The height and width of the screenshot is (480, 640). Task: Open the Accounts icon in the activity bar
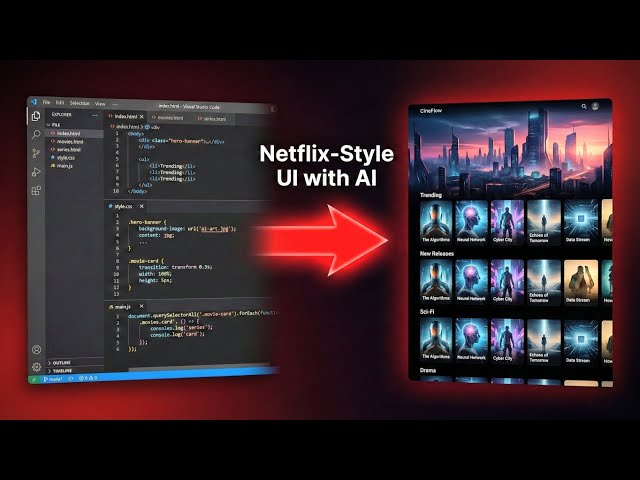[x=36, y=349]
